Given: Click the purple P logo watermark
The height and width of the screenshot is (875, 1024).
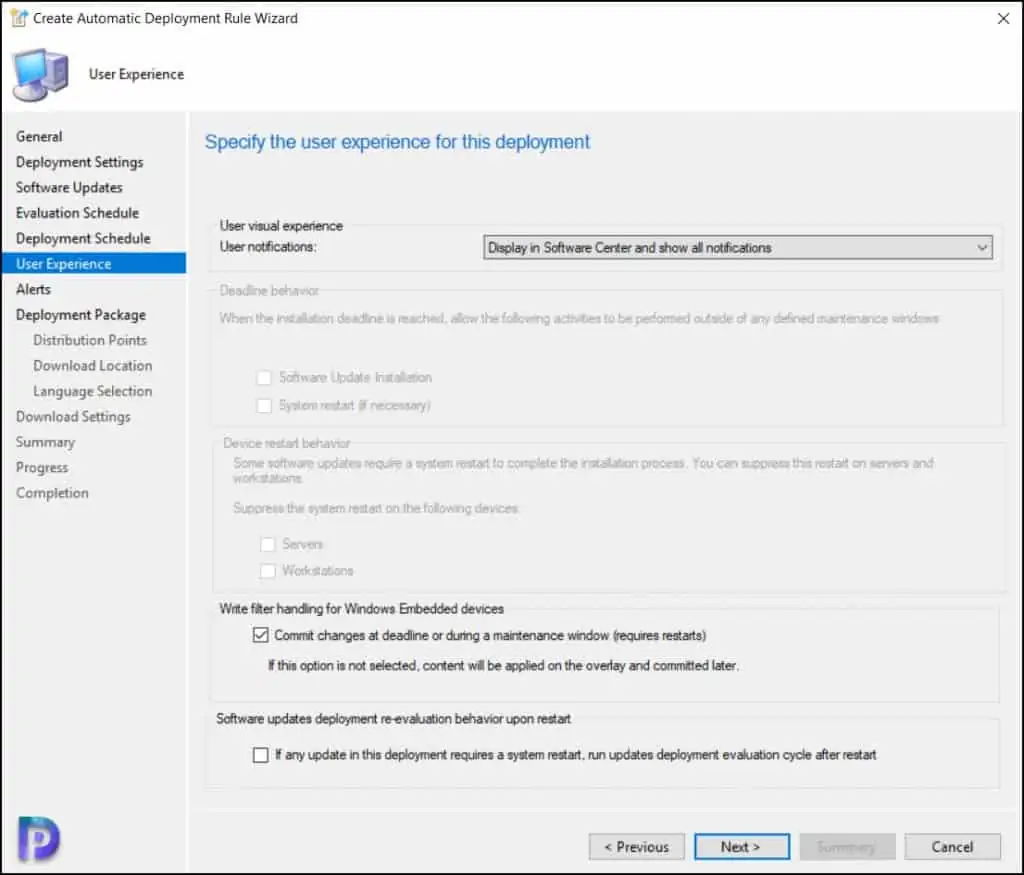Looking at the screenshot, I should [x=38, y=838].
